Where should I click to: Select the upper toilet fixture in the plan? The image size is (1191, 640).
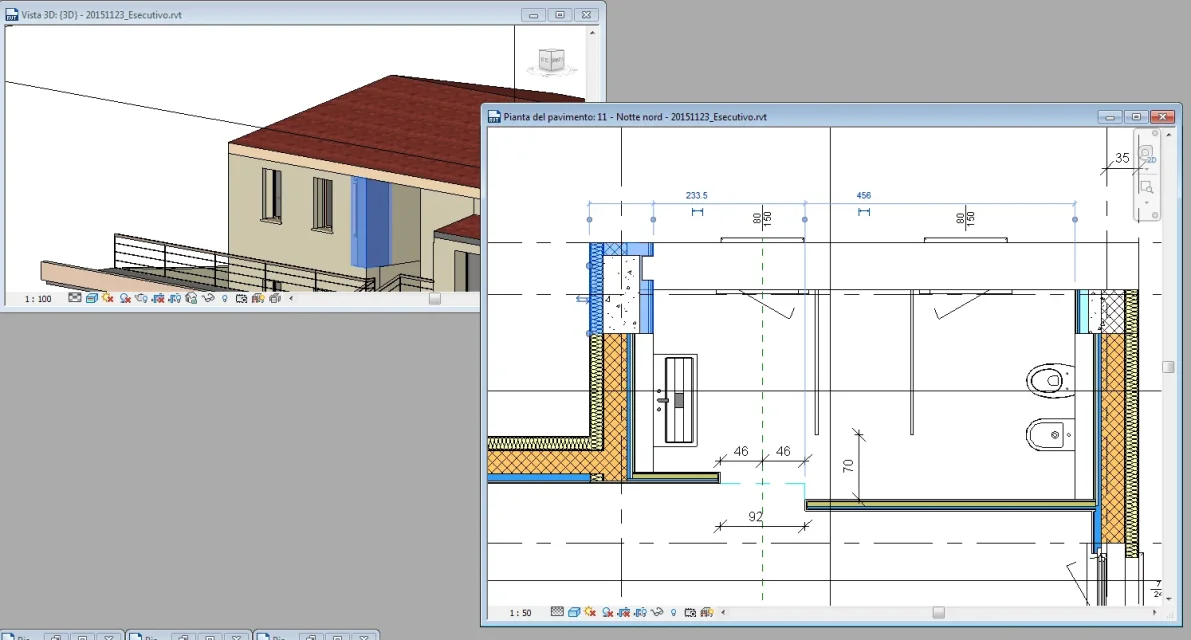point(1051,380)
